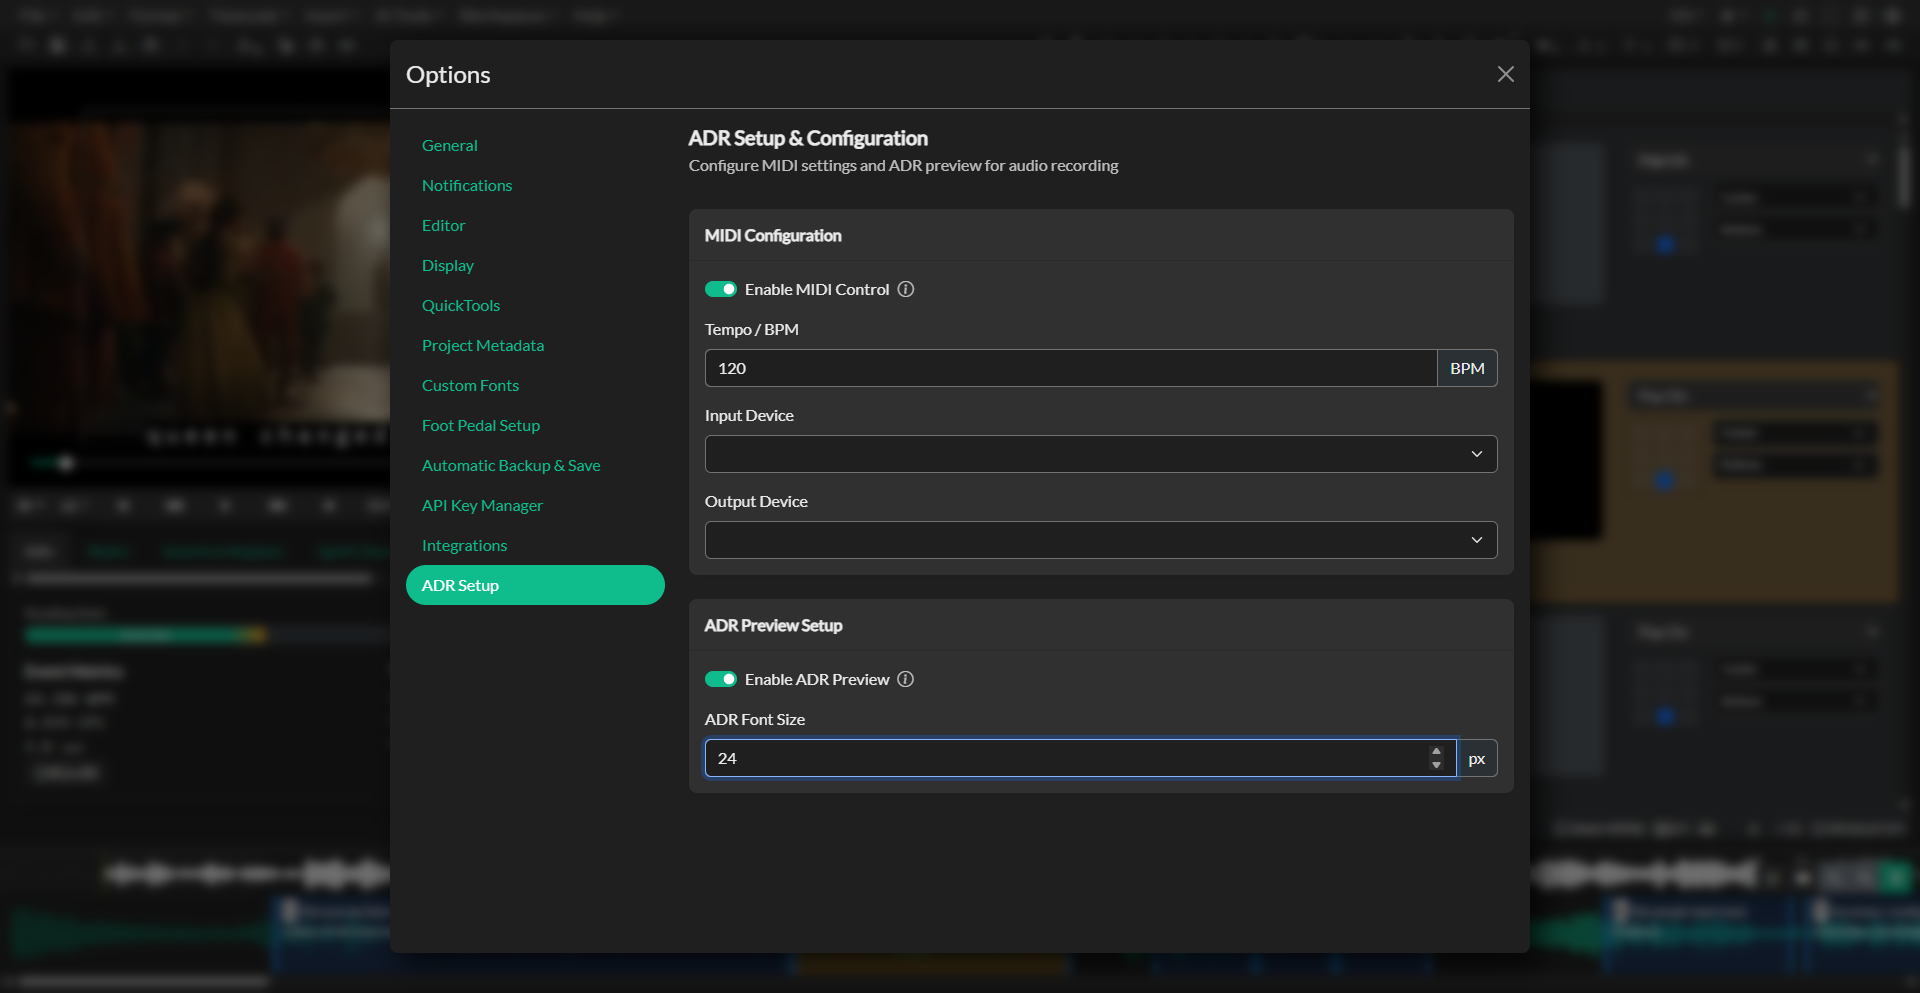
Task: Disable the Enable MIDI Control toggle
Action: pos(721,289)
